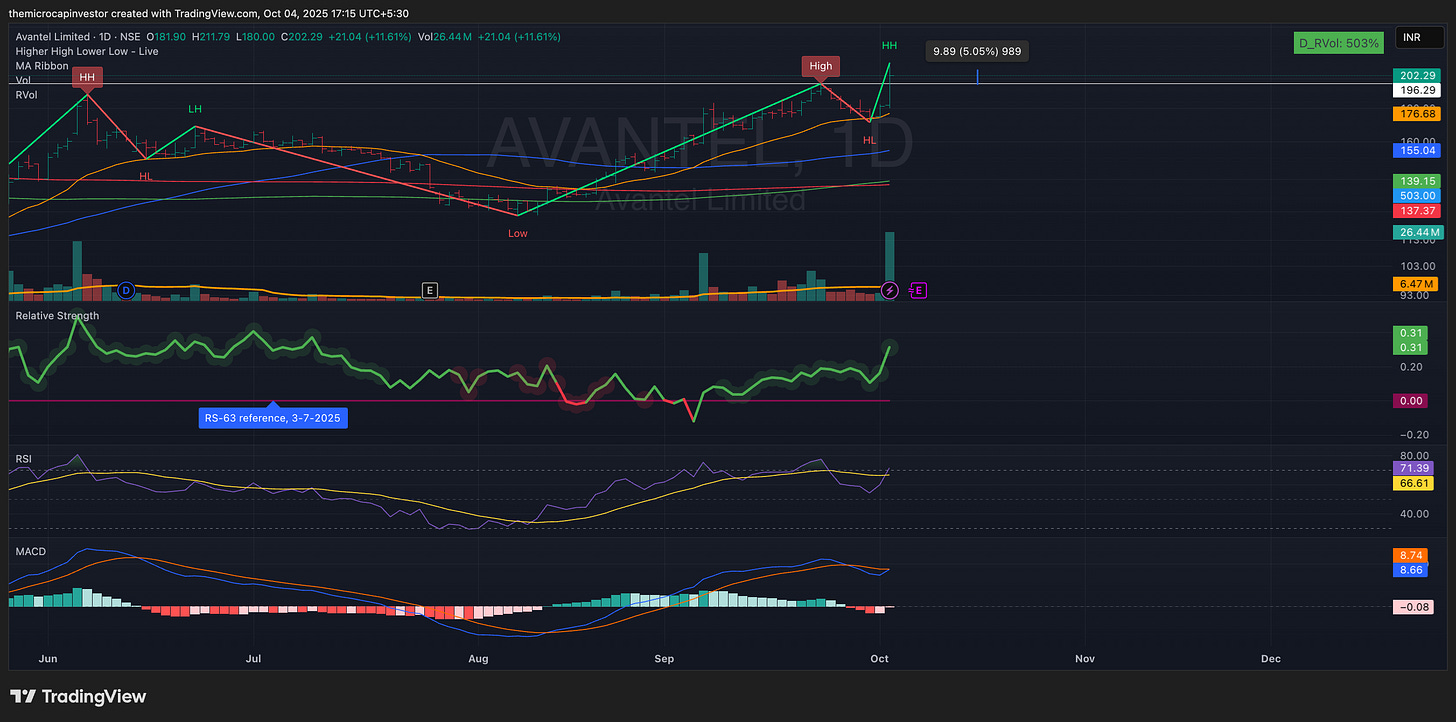Click the Nov label on time axis
Image resolution: width=1456 pixels, height=722 pixels.
pyautogui.click(x=1084, y=659)
